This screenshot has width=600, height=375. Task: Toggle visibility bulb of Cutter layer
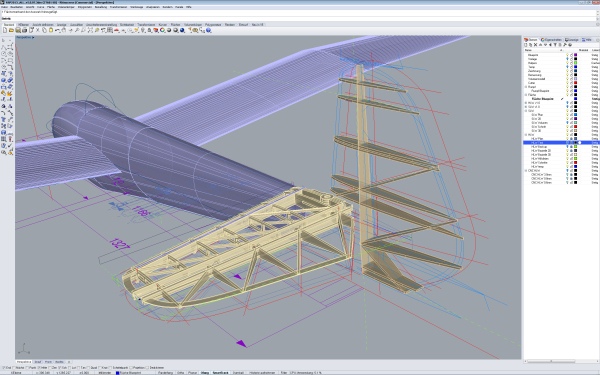coord(567,83)
